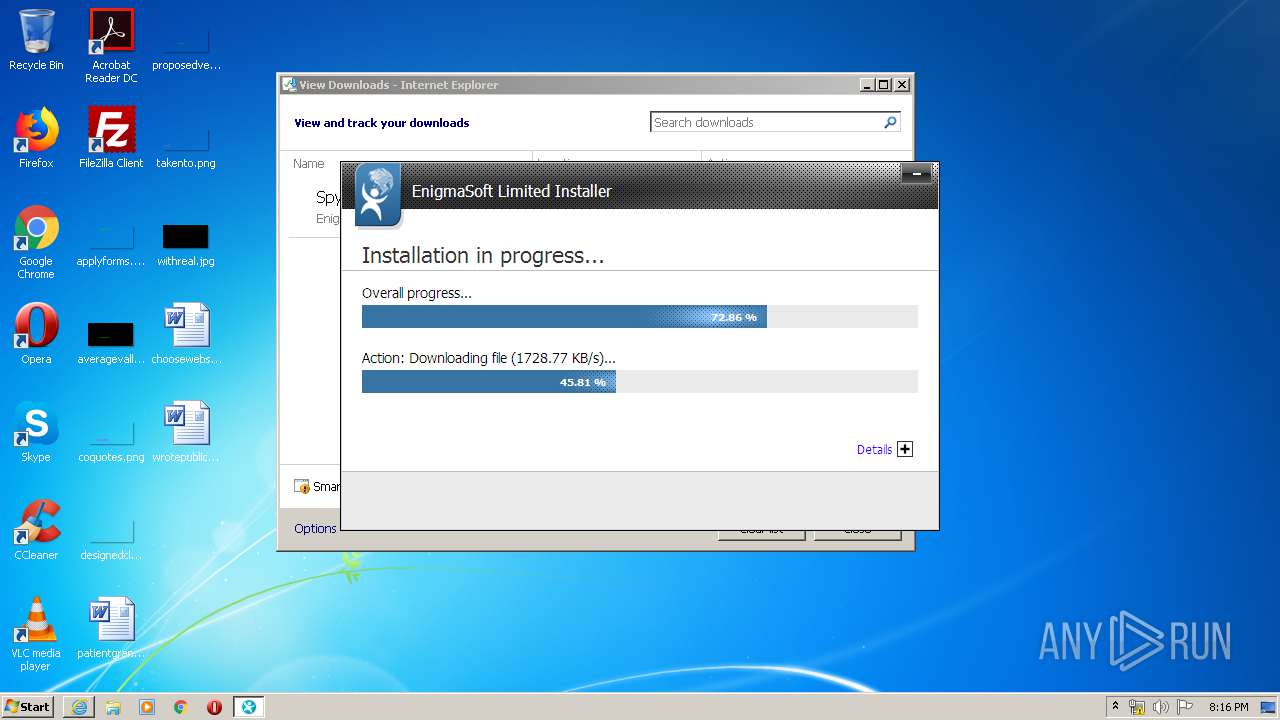Switch to EnigmaSoft installer taskbar button
Image resolution: width=1280 pixels, height=720 pixels.
(x=248, y=707)
